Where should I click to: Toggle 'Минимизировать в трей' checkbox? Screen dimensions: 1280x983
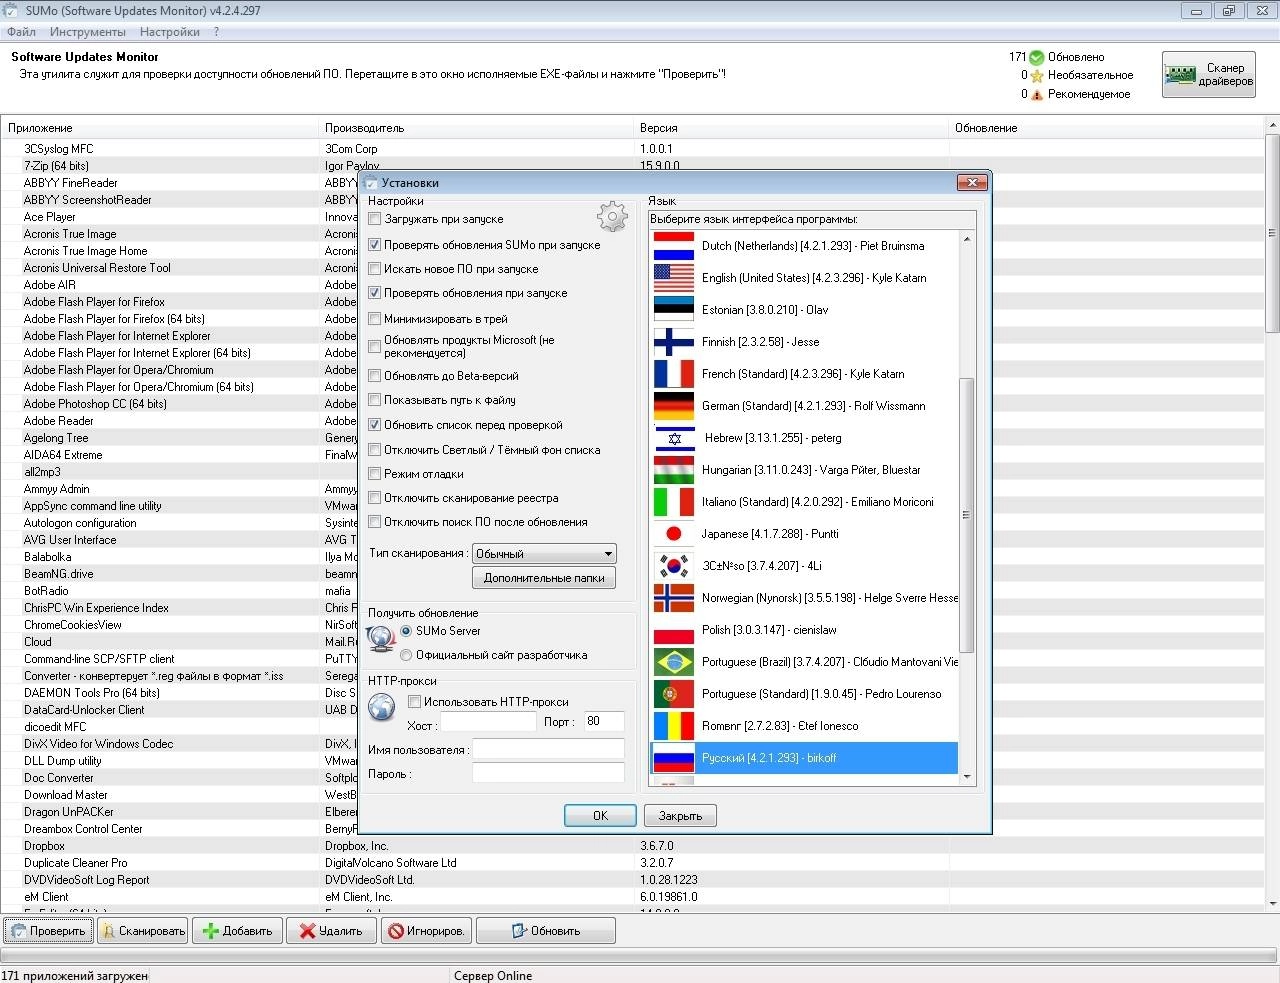375,319
